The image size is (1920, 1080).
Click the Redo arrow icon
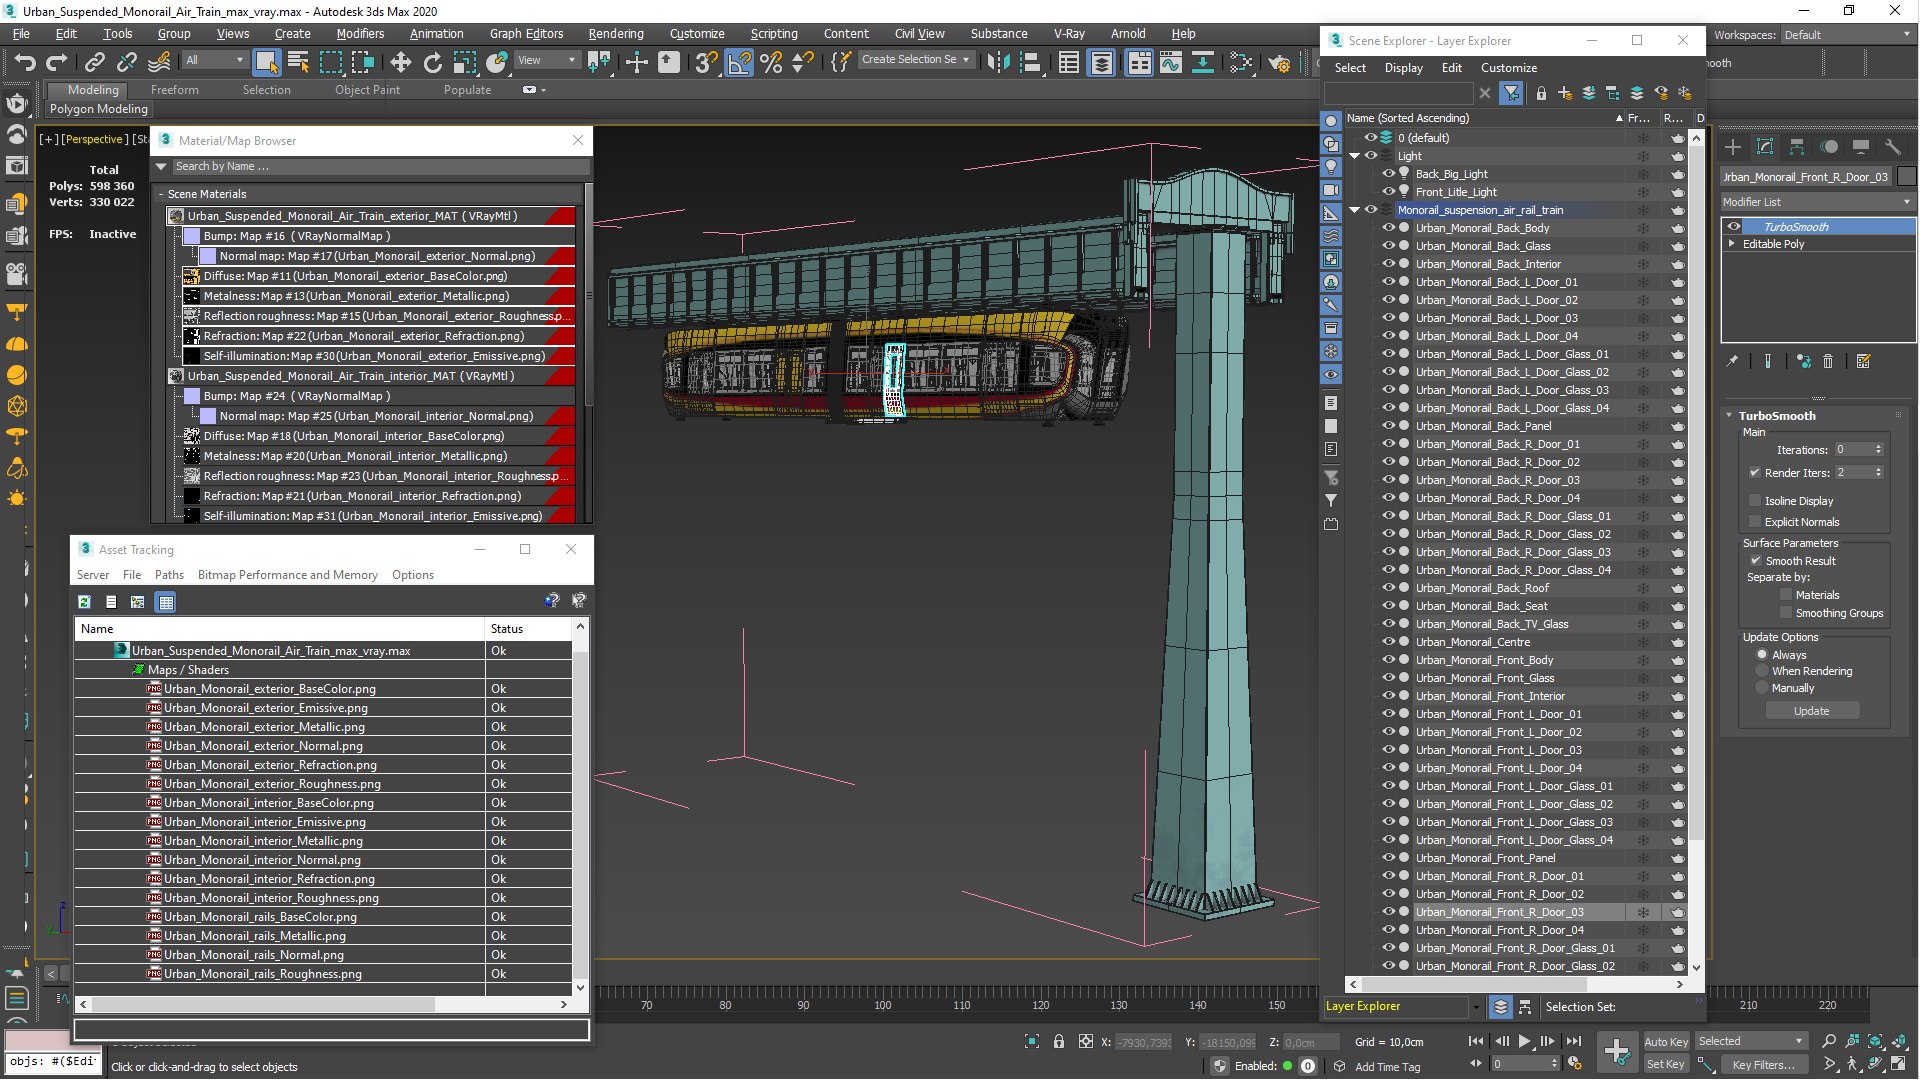(x=57, y=62)
